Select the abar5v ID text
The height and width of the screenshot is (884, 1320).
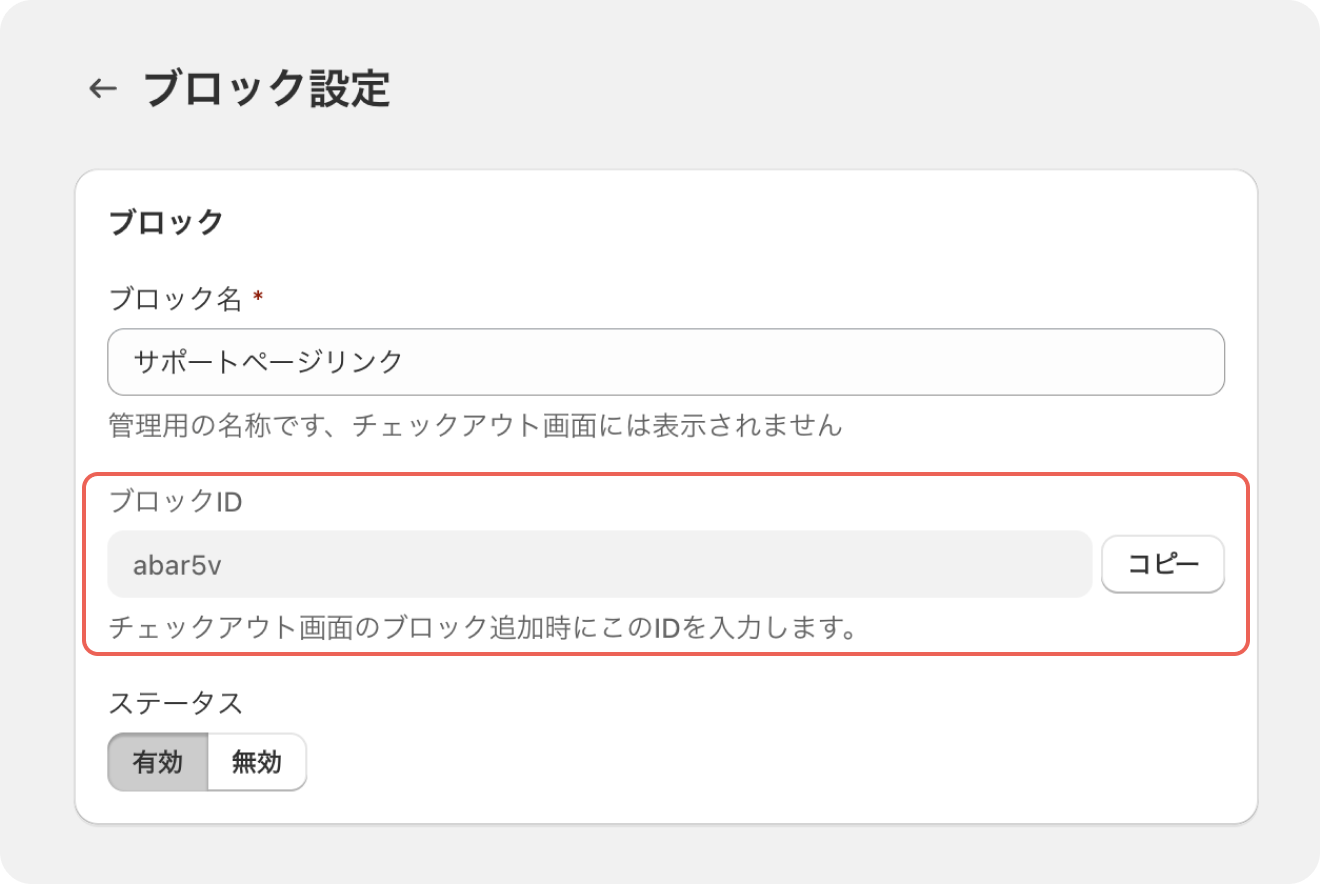pos(177,565)
